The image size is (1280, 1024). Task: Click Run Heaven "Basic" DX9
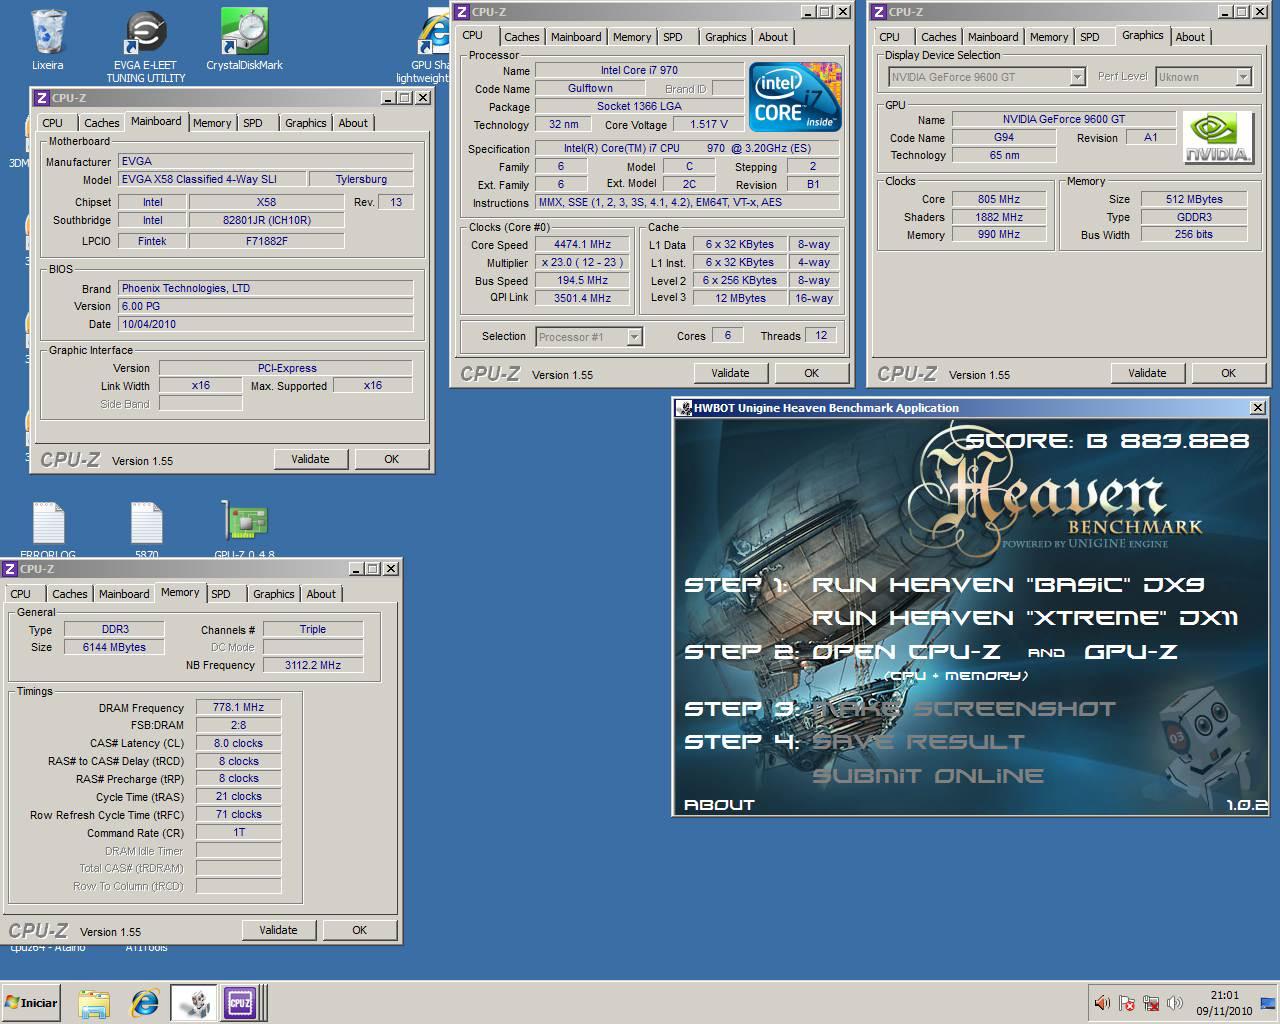pyautogui.click(x=1008, y=585)
